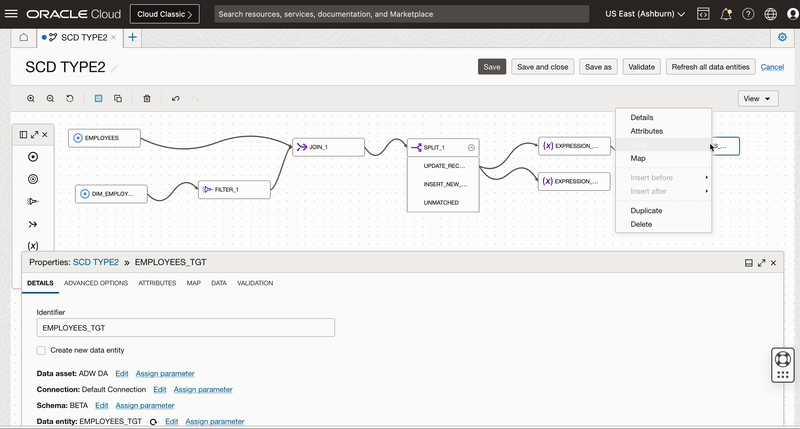Select the Filter operator in the palette
Screen dimensions: 800x429
tap(33, 201)
